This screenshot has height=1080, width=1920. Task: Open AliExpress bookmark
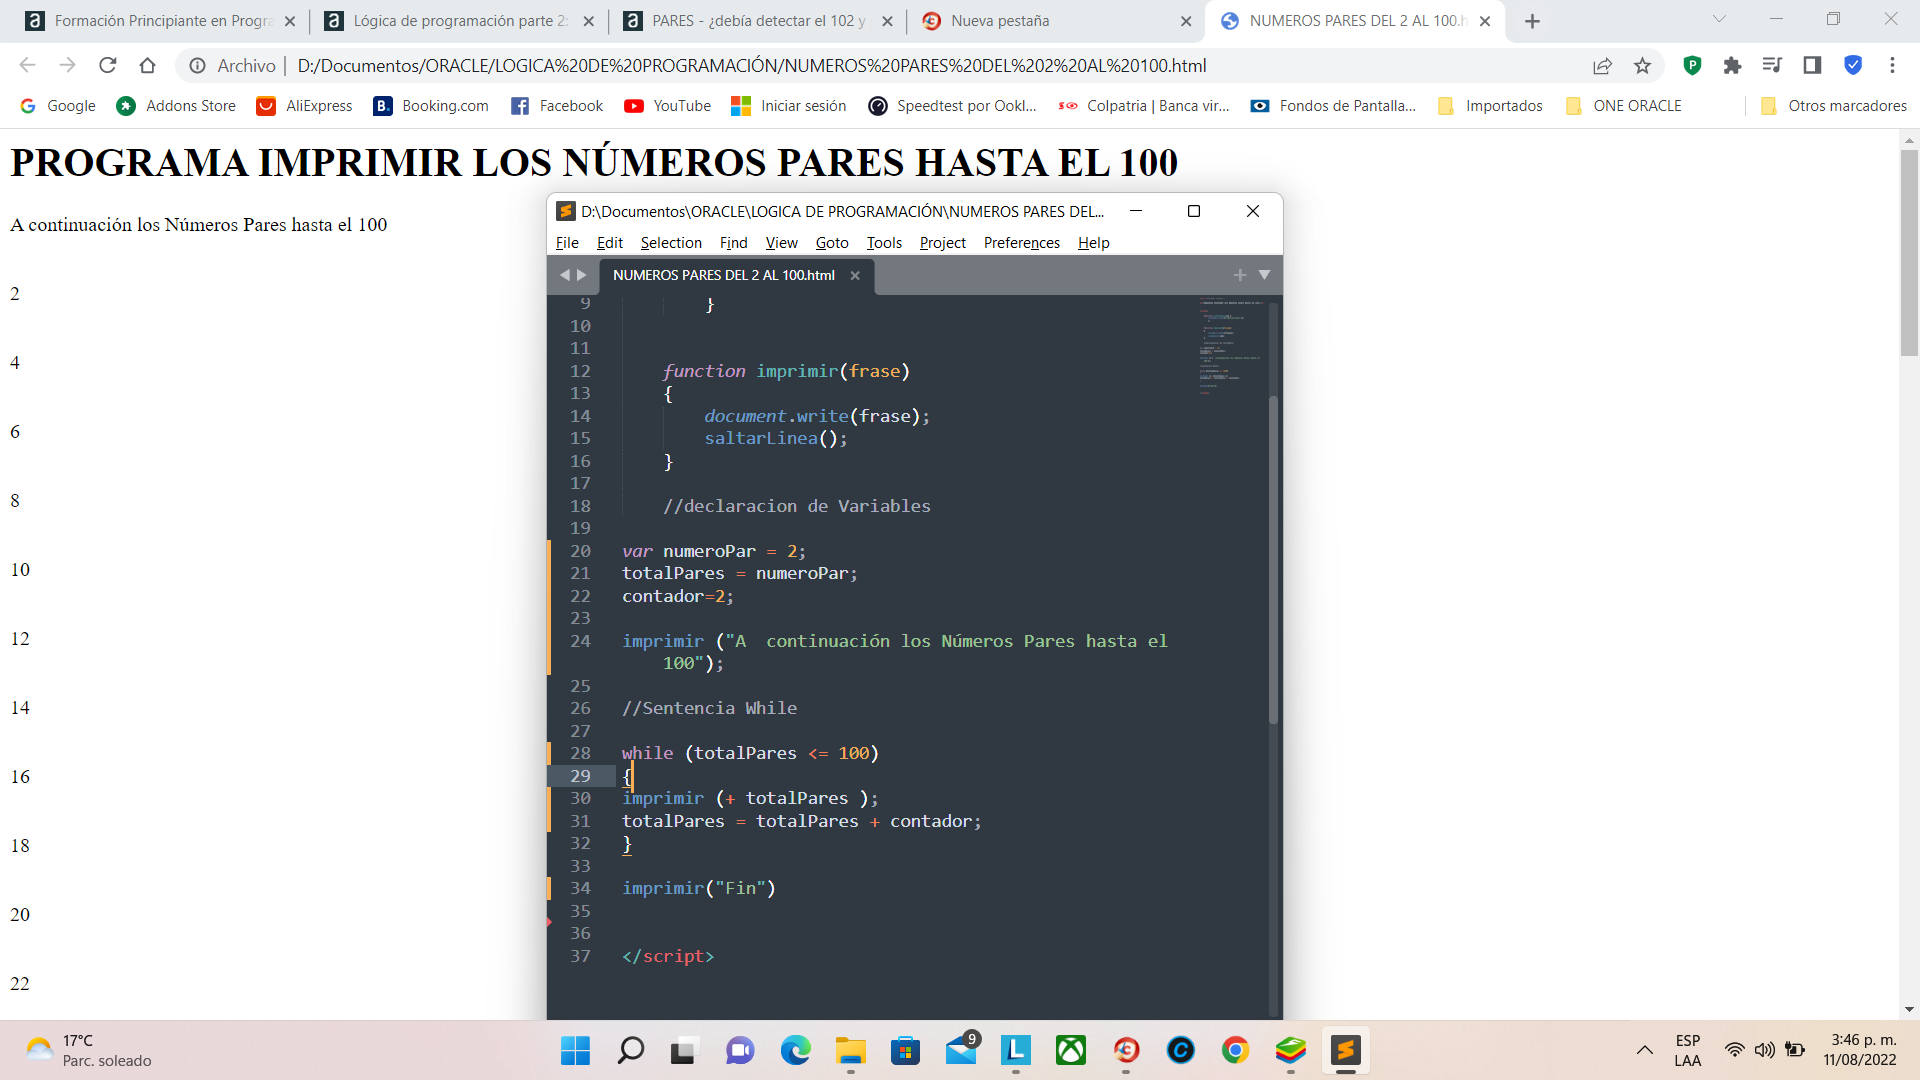305,106
